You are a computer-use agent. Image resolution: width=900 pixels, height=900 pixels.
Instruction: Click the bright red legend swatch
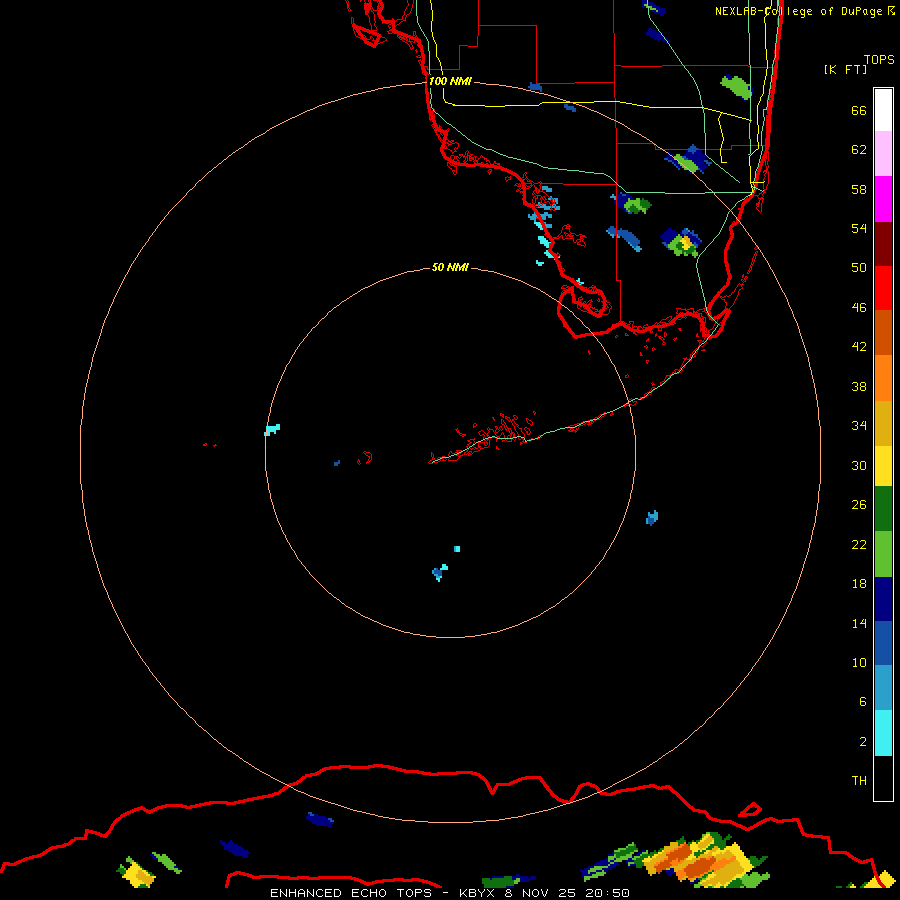[x=883, y=288]
